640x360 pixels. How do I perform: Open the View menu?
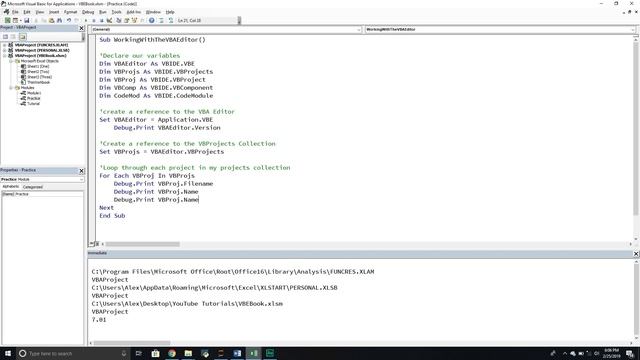(x=40, y=12)
